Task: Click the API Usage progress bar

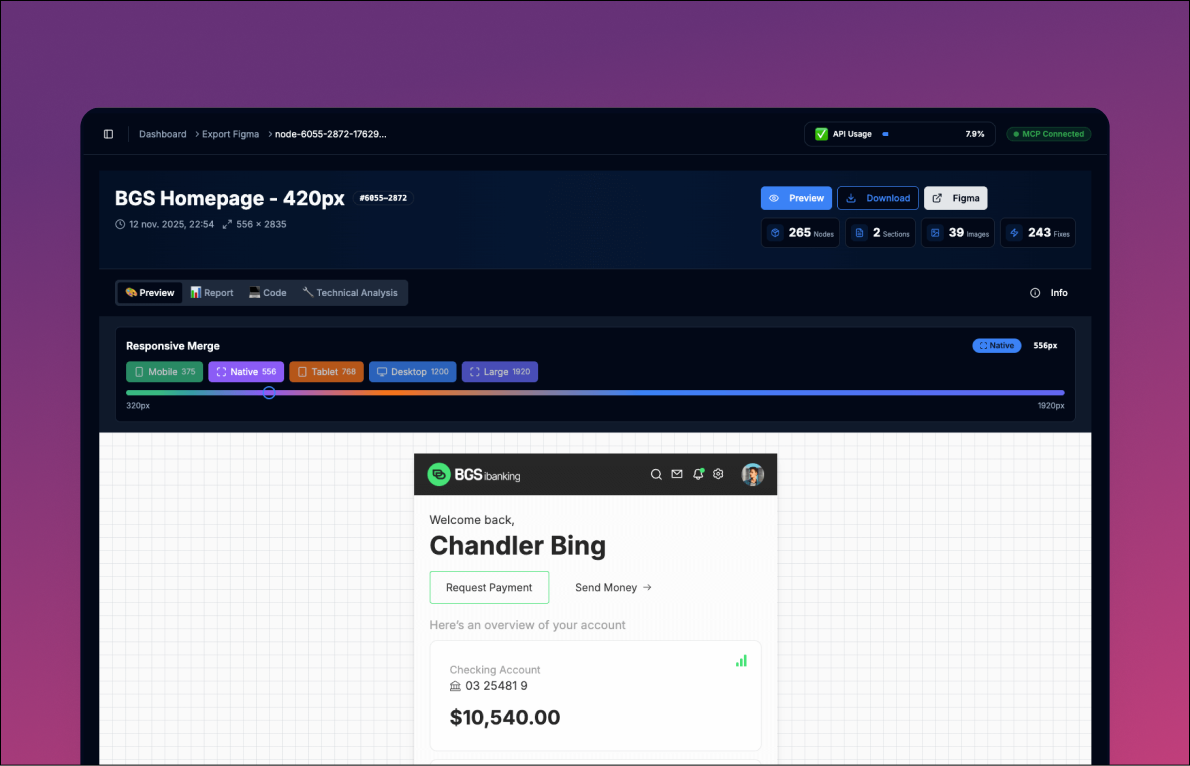Action: coord(919,134)
